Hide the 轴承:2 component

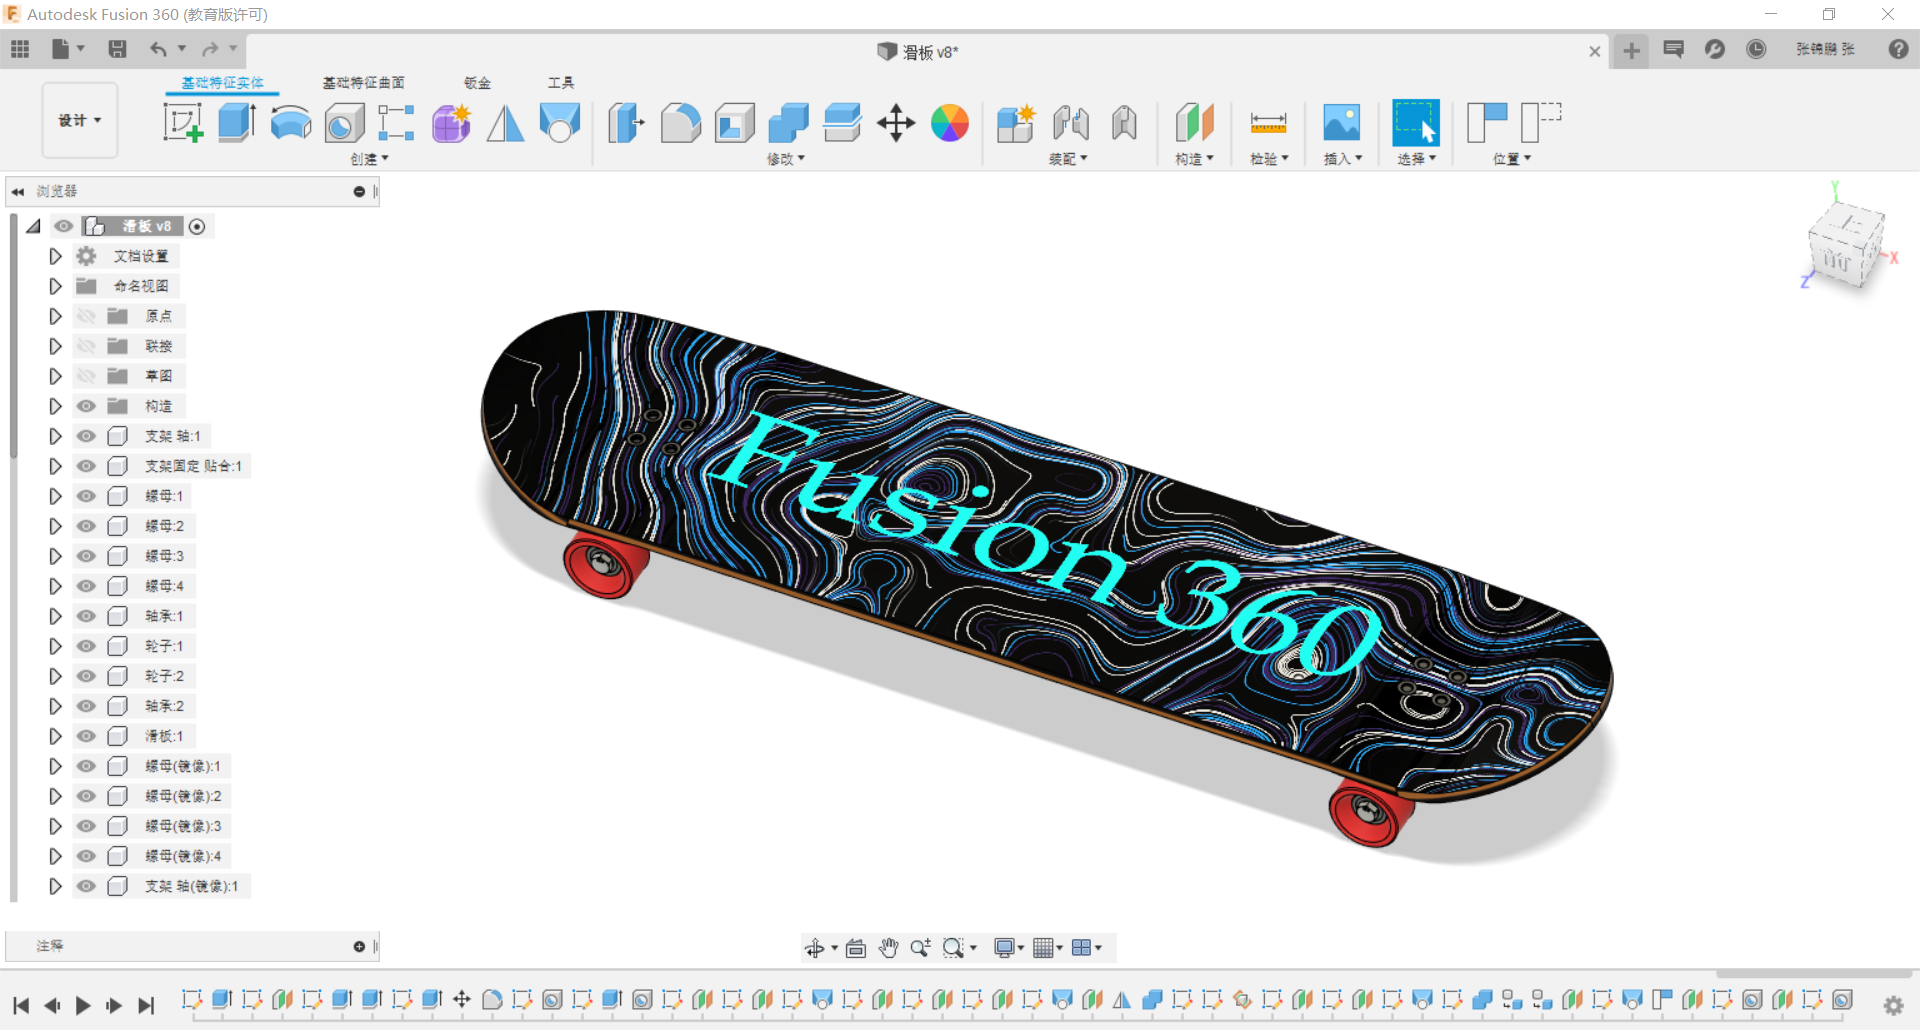pos(87,706)
